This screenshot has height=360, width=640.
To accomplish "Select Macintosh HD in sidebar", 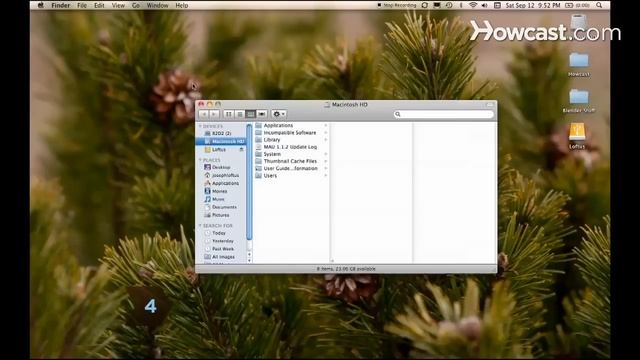I will pyautogui.click(x=220, y=141).
